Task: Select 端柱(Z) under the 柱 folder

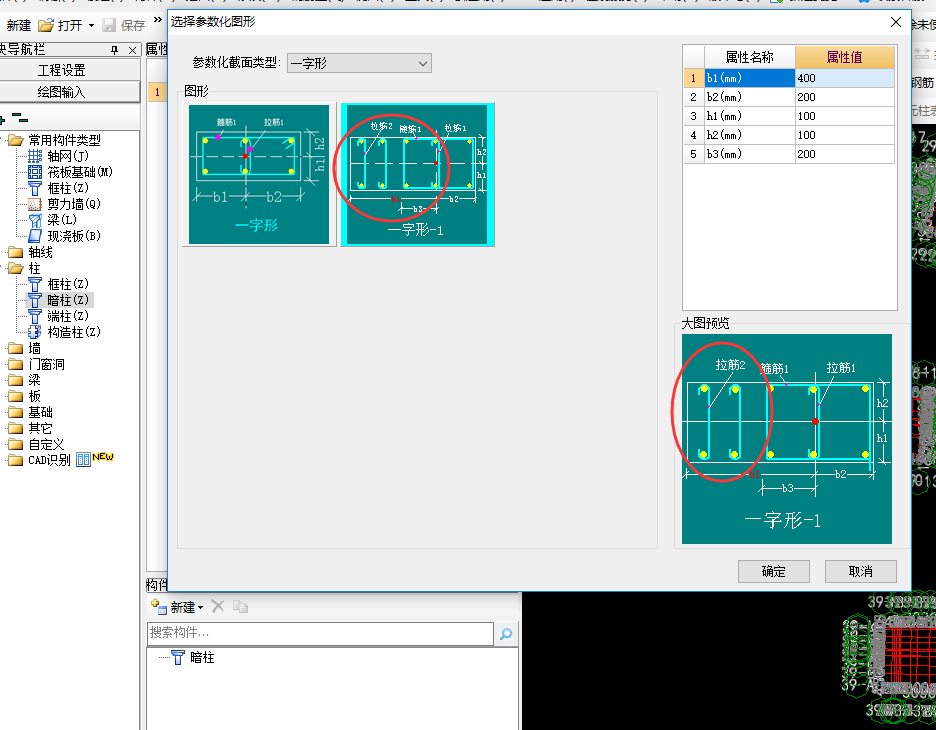Action: [68, 316]
